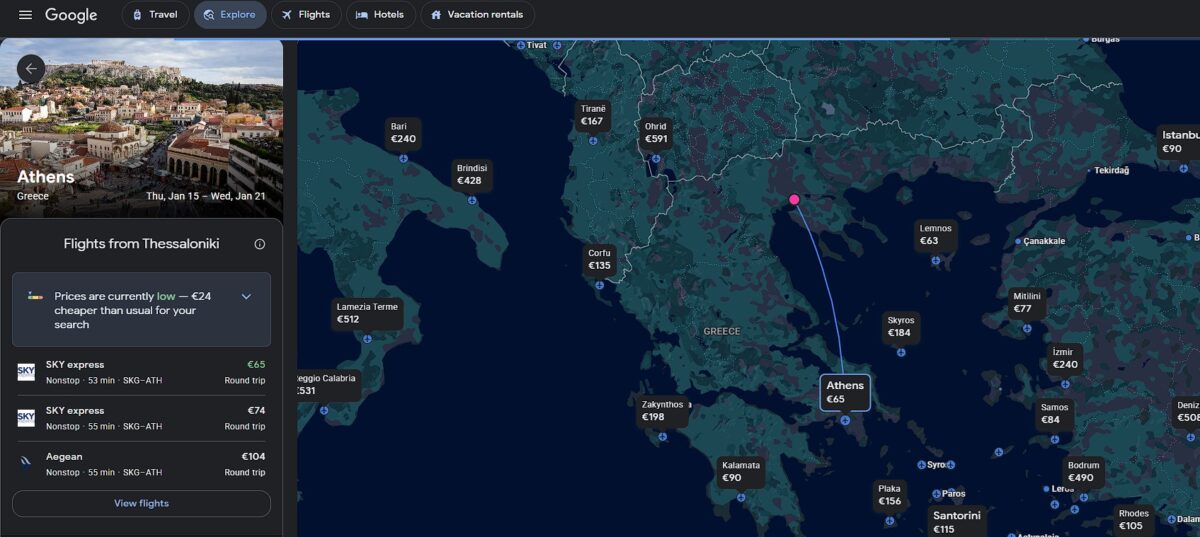Select the Bari €240 map label
Screen dimensions: 1200x537
403,133
